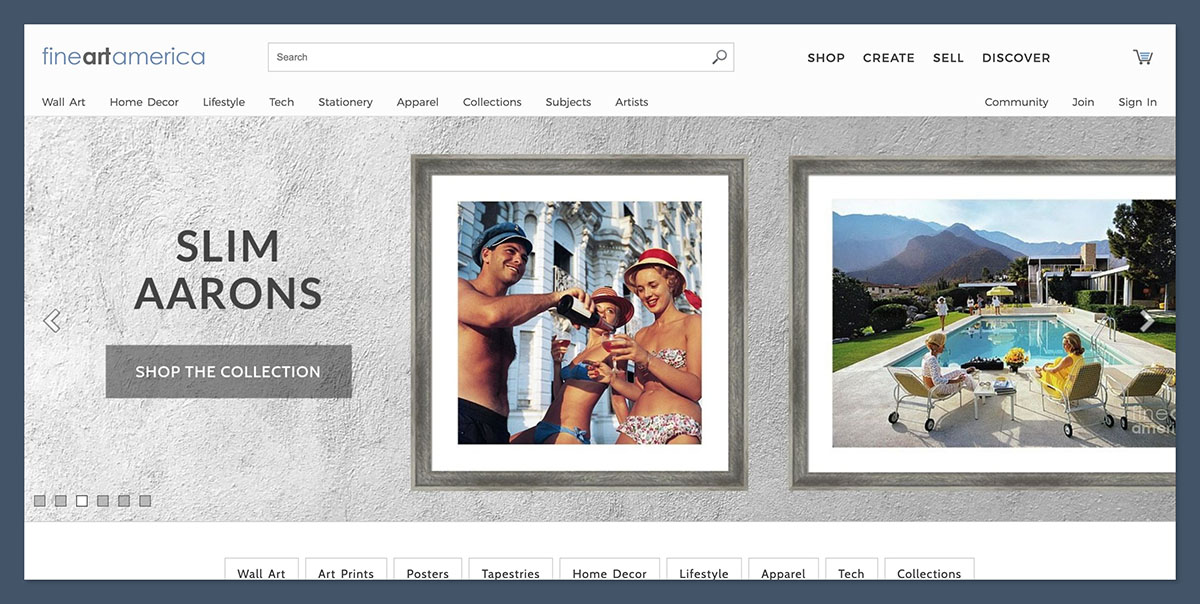This screenshot has height=604, width=1200.
Task: Open Collections in the navigation bar
Action: (x=492, y=102)
